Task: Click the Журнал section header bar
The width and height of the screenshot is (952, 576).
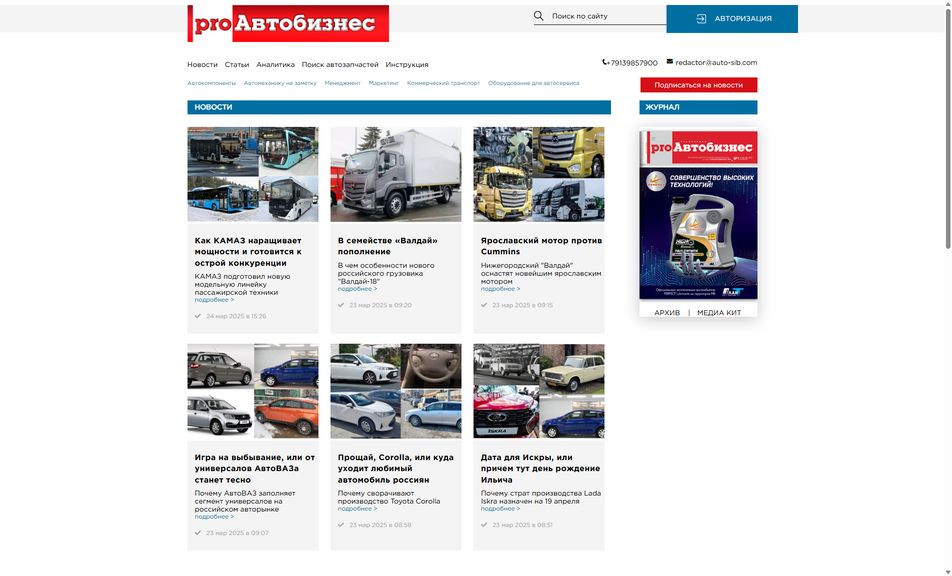Action: coord(698,107)
